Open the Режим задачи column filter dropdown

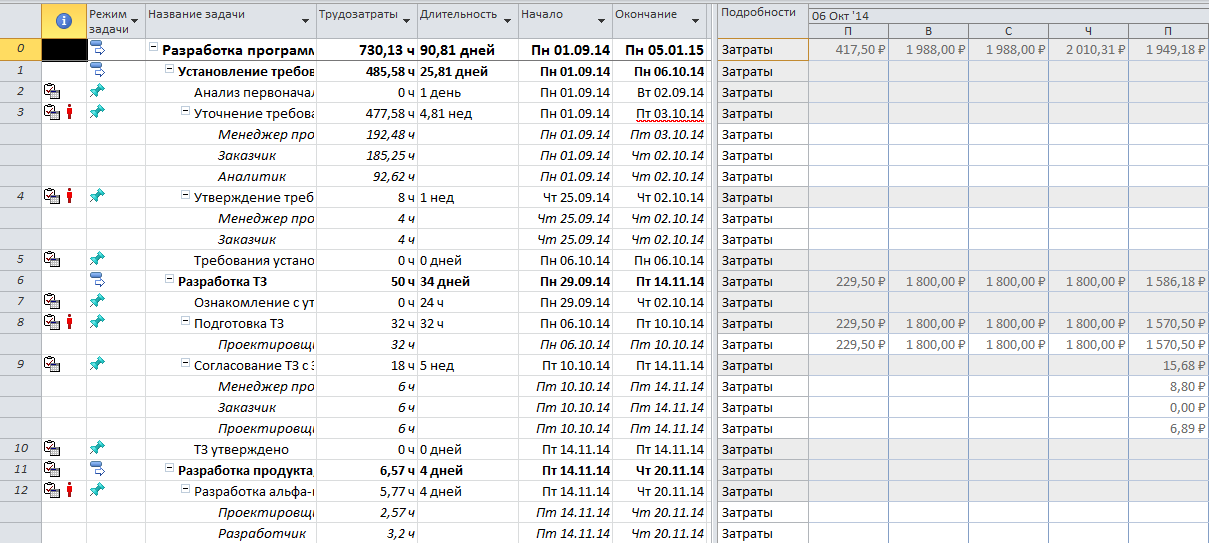pyautogui.click(x=136, y=21)
